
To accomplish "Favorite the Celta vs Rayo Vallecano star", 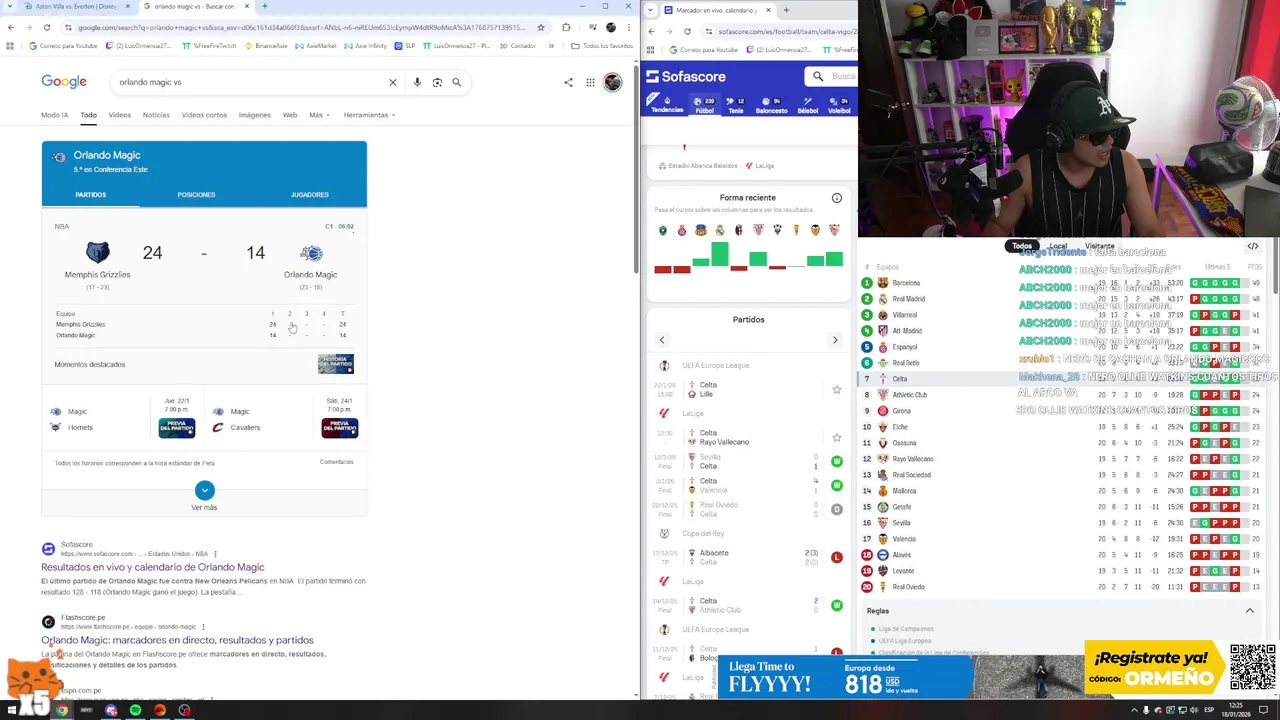I will pos(837,438).
